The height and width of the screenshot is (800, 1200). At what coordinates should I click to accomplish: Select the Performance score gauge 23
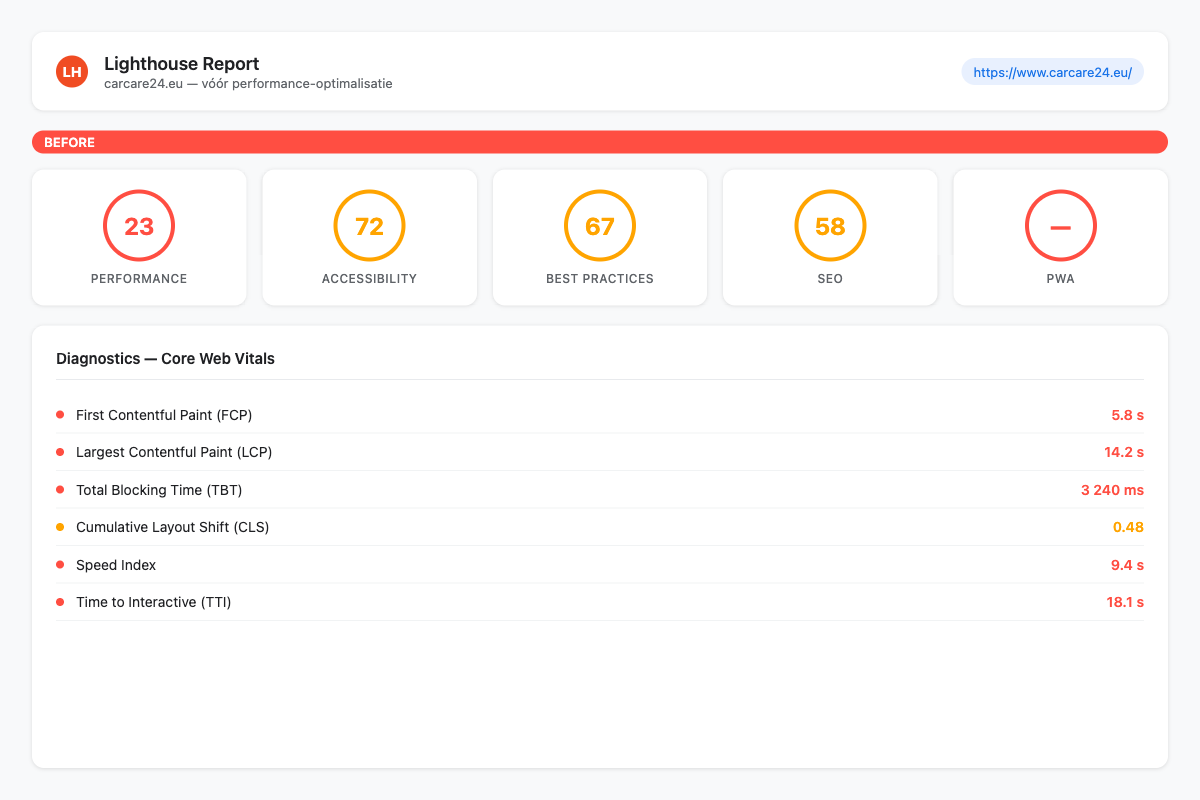[139, 226]
